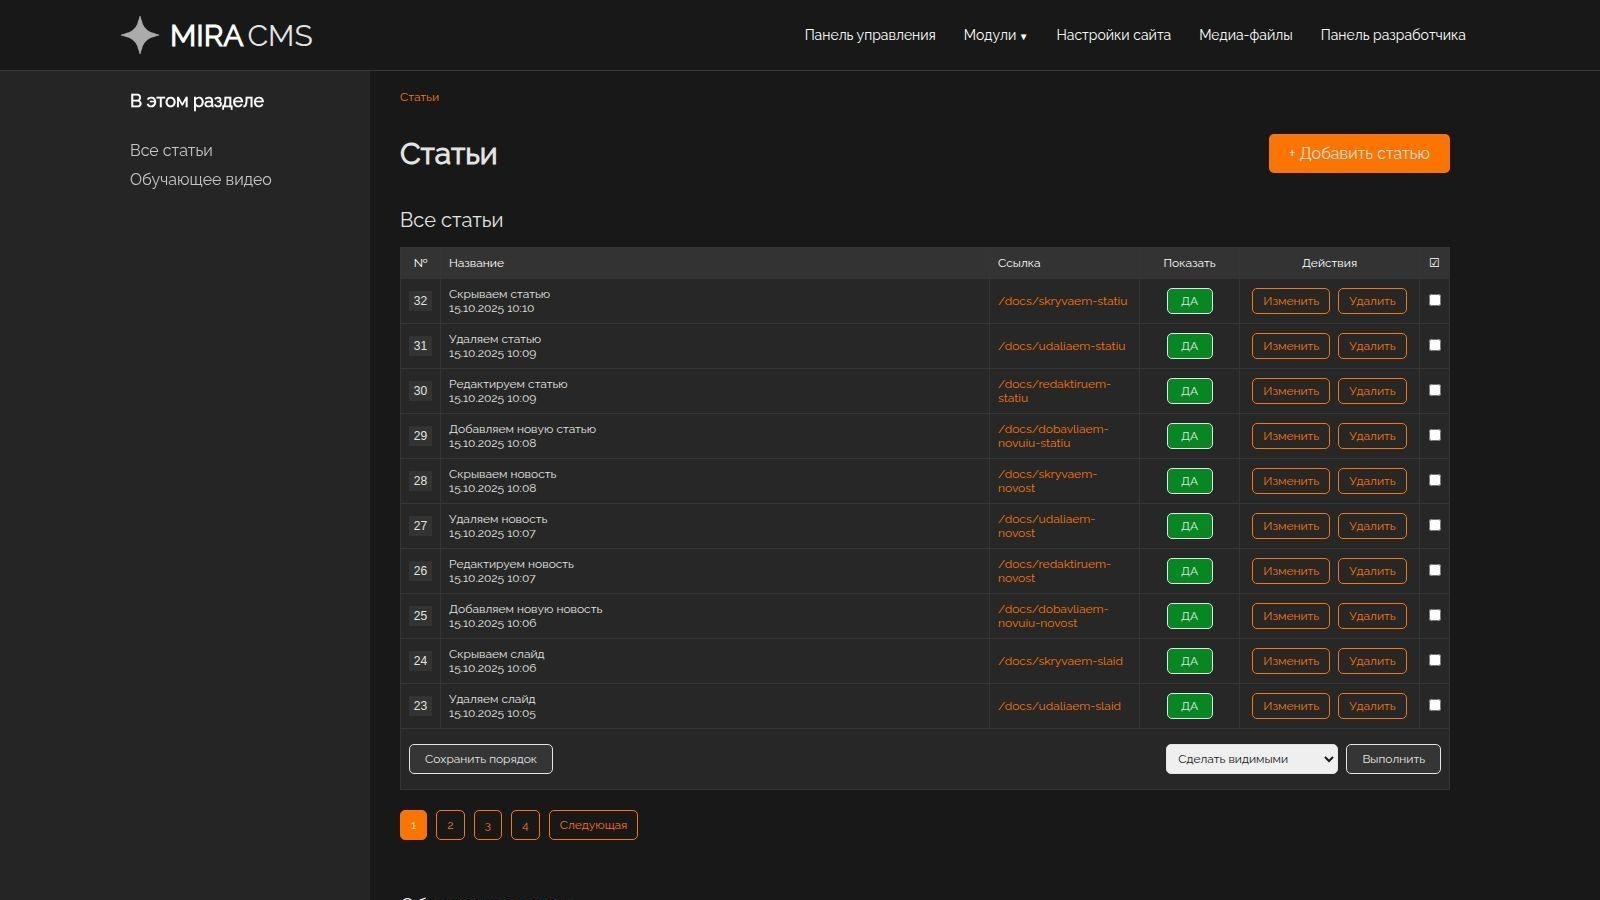Open Панель управления in the top menu
Viewport: 1600px width, 900px height.
coord(870,35)
